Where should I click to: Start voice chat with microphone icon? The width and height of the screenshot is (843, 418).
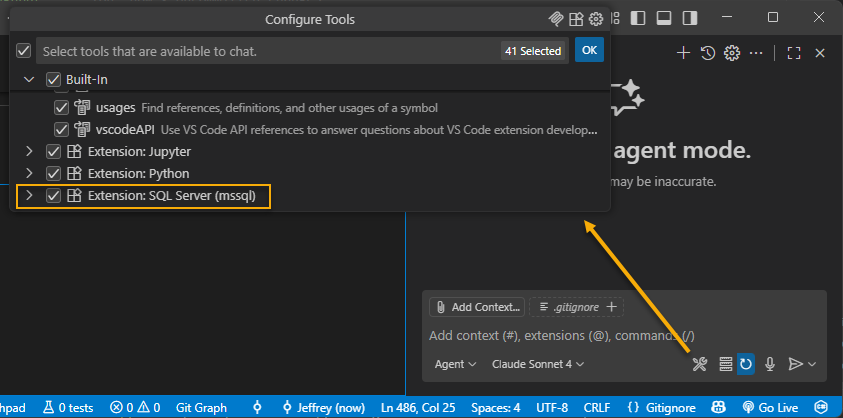pos(770,365)
